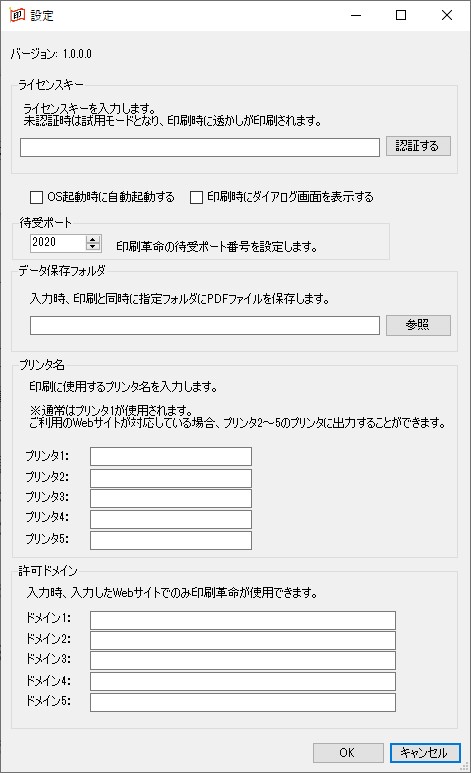The image size is (471, 773).
Task: Click the プリンタ5 input field
Action: [x=171, y=540]
